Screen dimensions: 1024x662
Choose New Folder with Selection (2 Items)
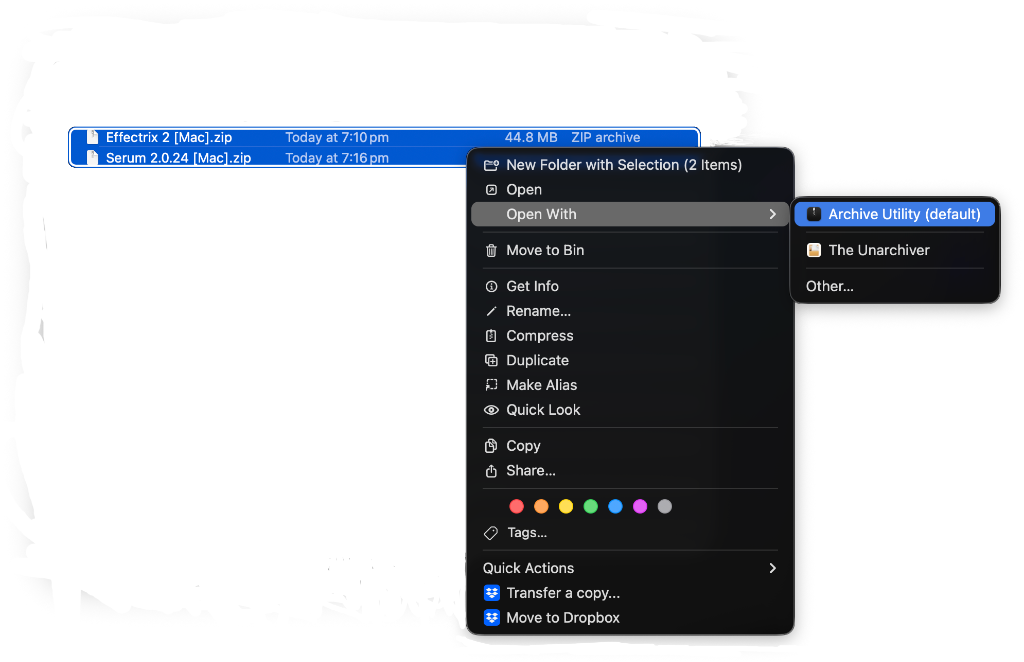click(x=630, y=165)
